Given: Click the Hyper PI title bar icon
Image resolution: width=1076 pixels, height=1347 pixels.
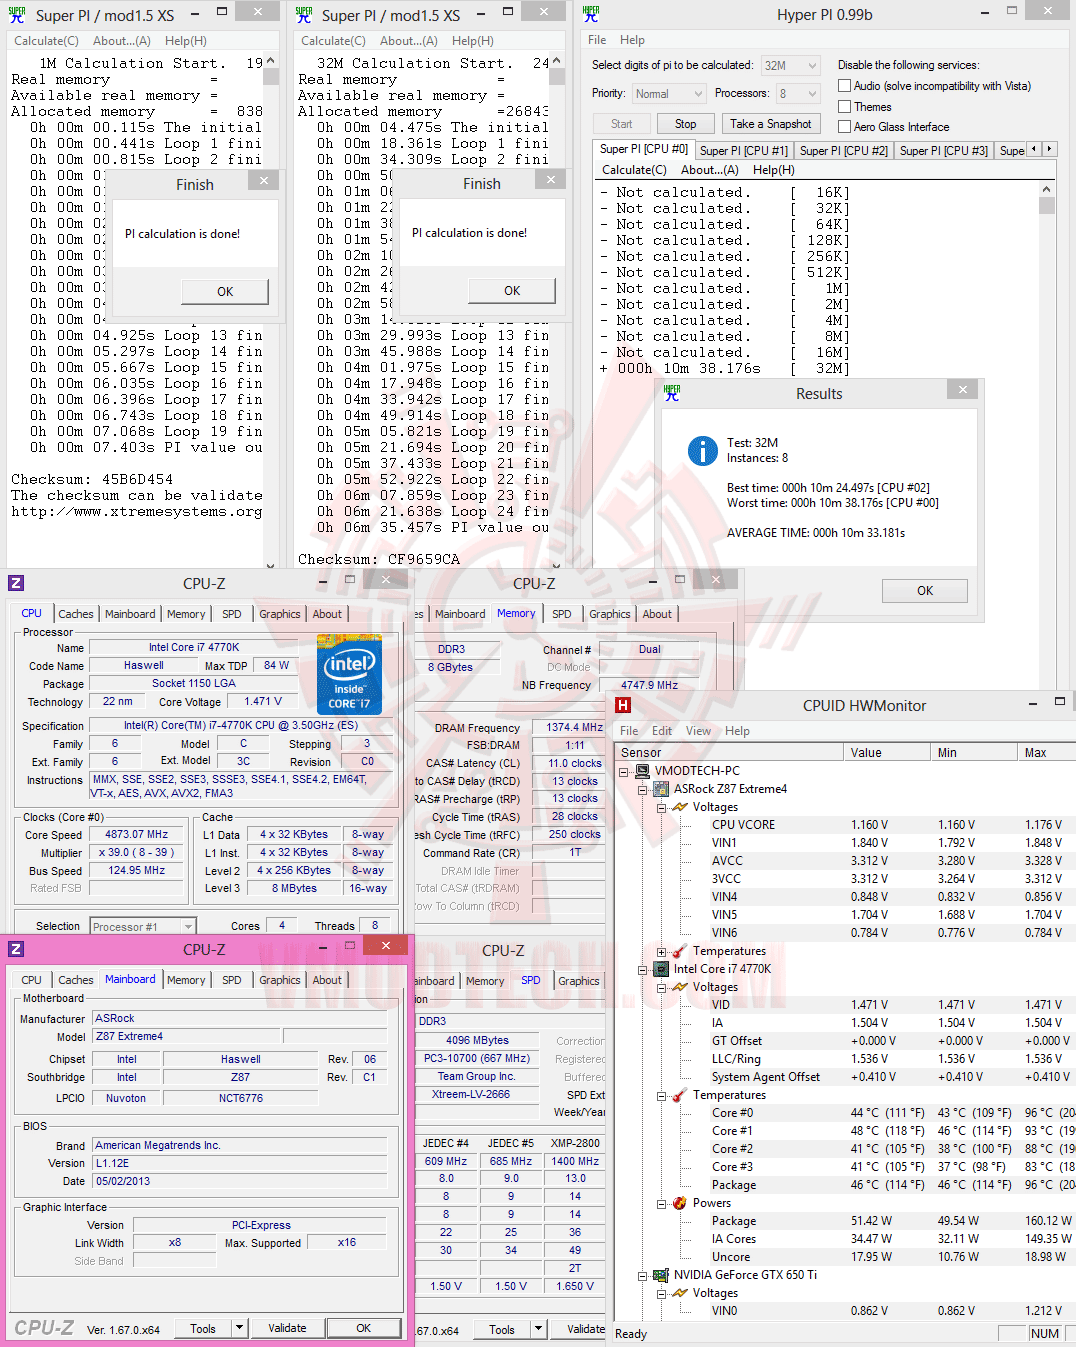Looking at the screenshot, I should [591, 14].
